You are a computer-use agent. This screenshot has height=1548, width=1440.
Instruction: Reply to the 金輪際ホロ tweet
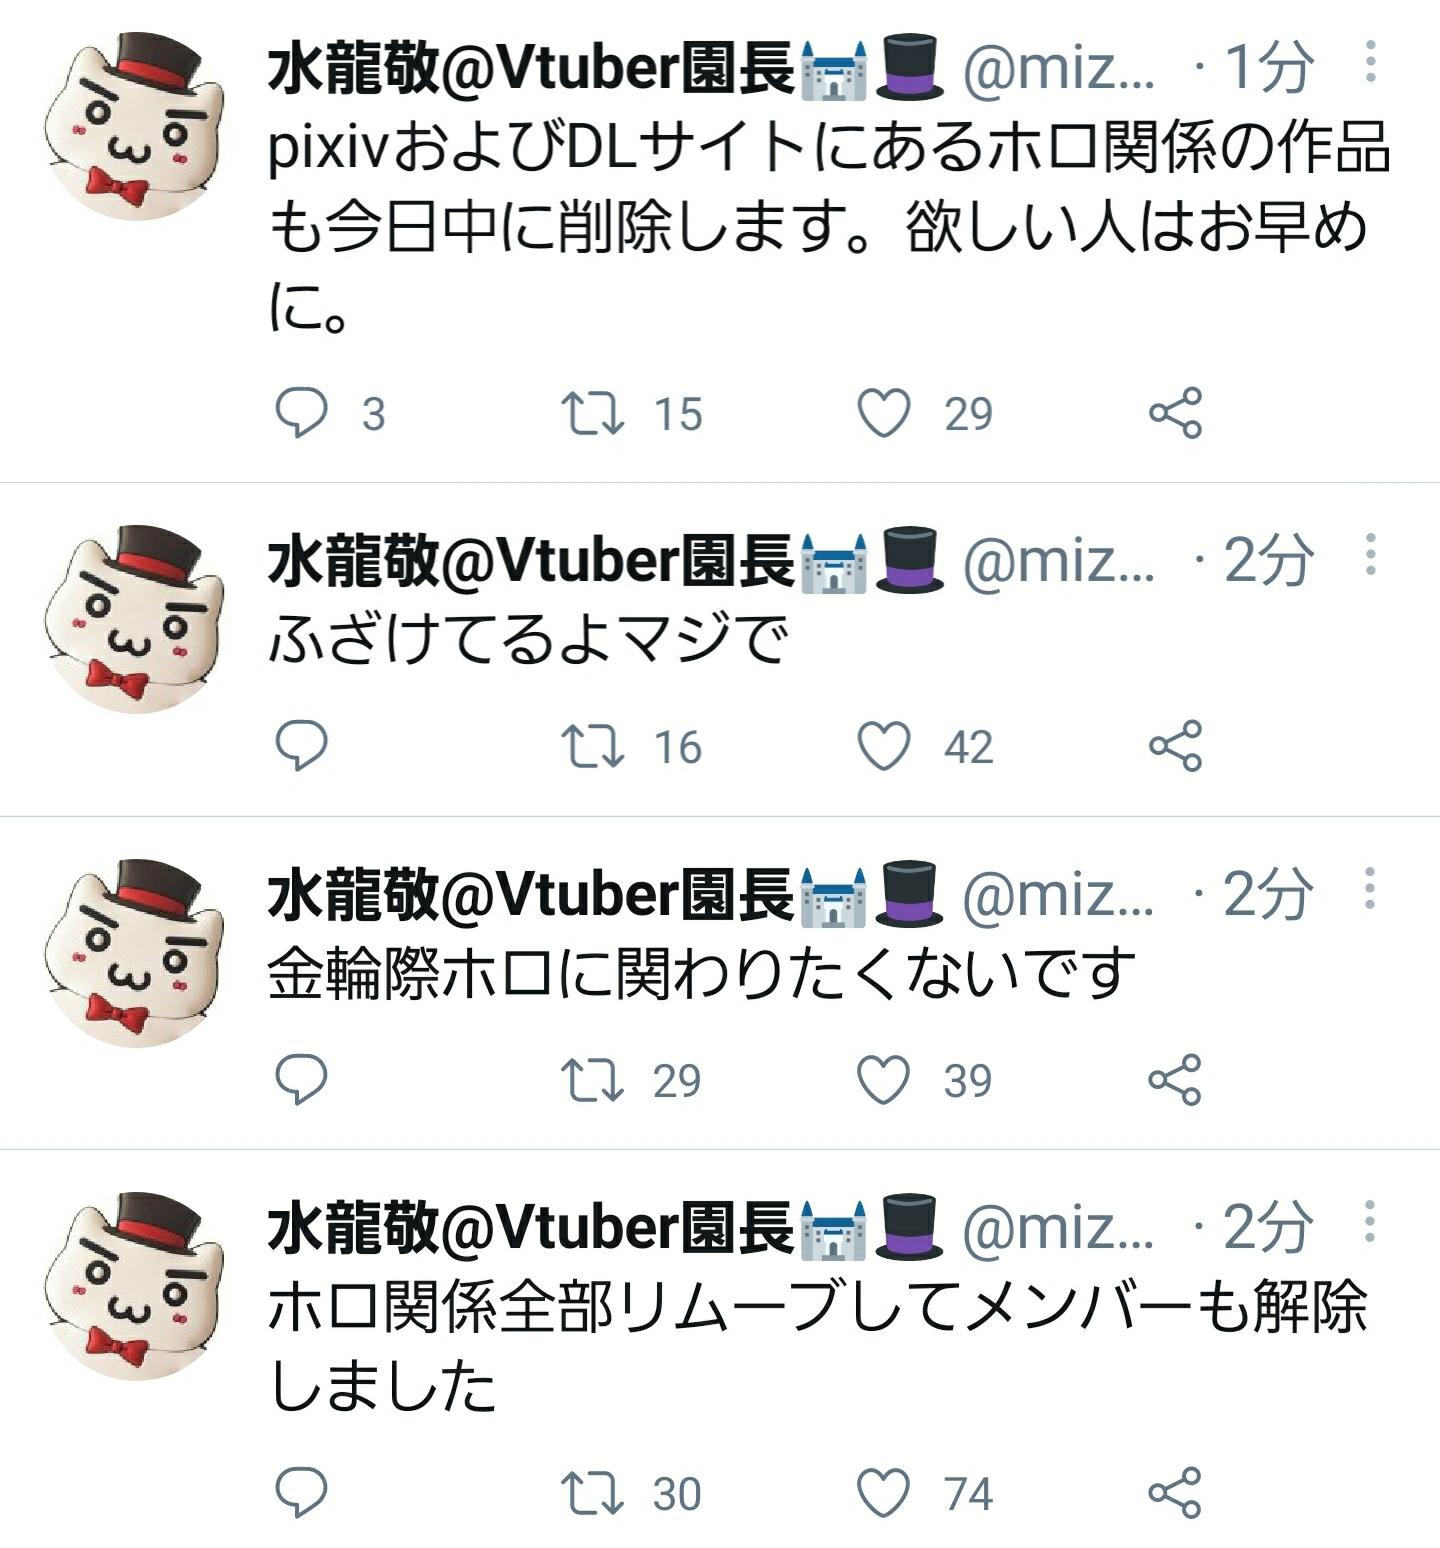pyautogui.click(x=301, y=1079)
